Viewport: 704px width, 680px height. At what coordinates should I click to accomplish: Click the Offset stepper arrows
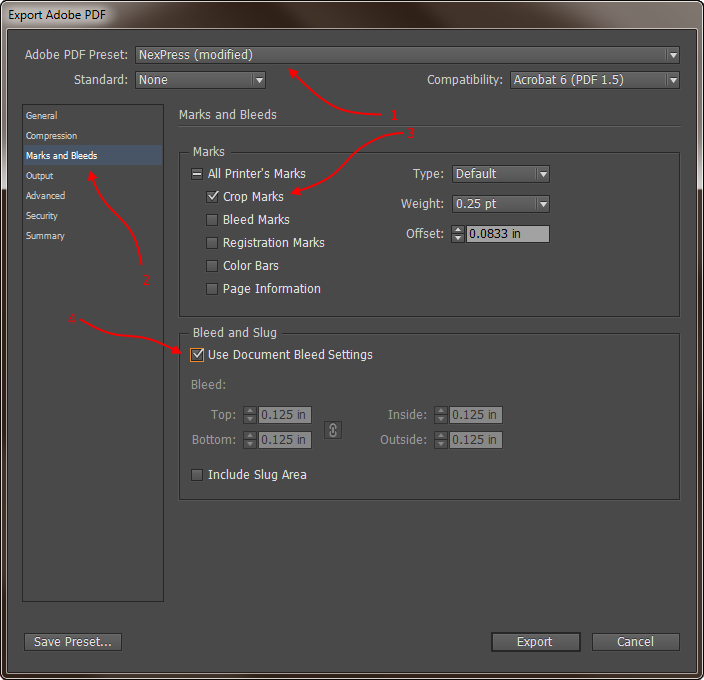[458, 234]
